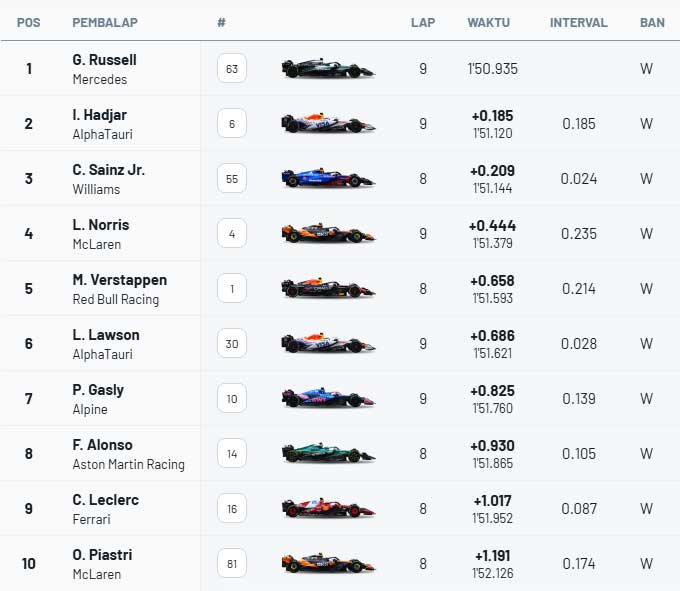Click Leclerc's Ferrari car image
The height and width of the screenshot is (591, 680).
coord(327,509)
